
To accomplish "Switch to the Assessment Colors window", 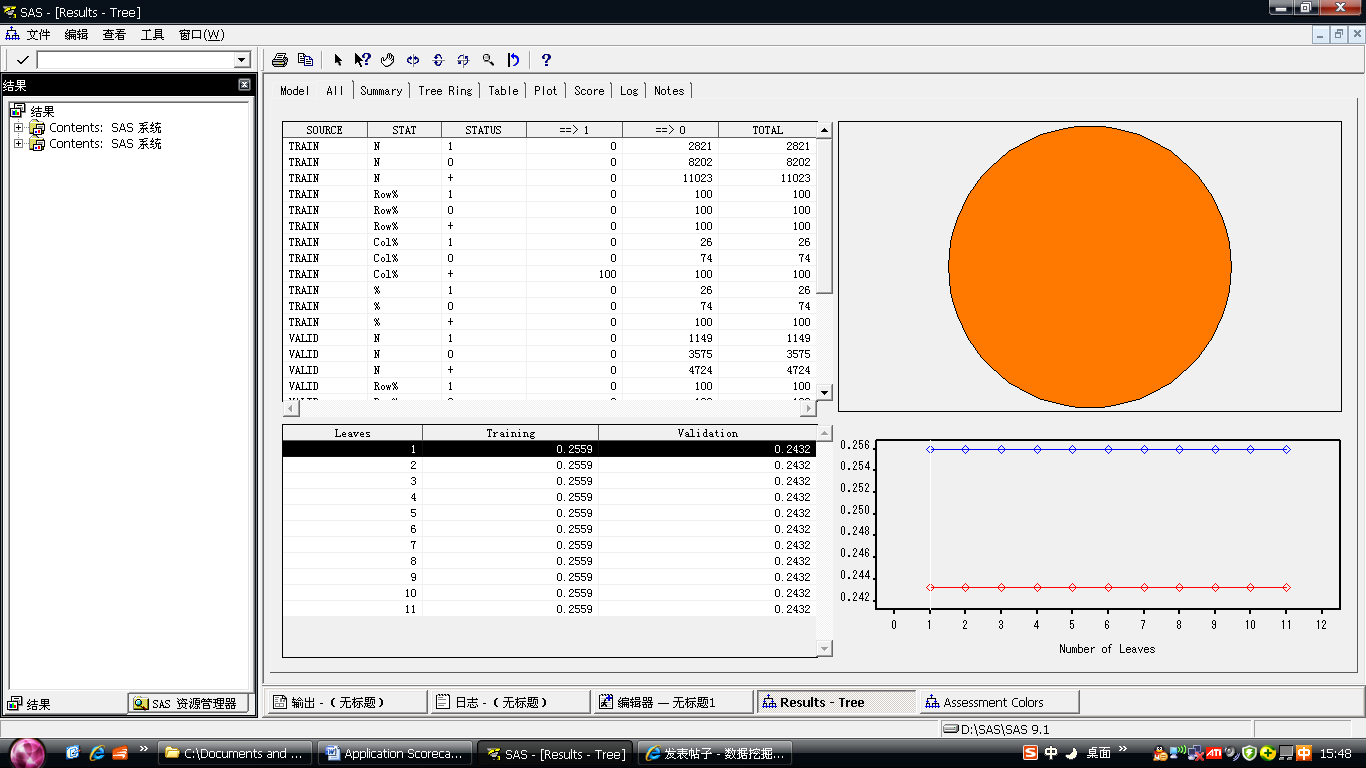I will pyautogui.click(x=992, y=702).
